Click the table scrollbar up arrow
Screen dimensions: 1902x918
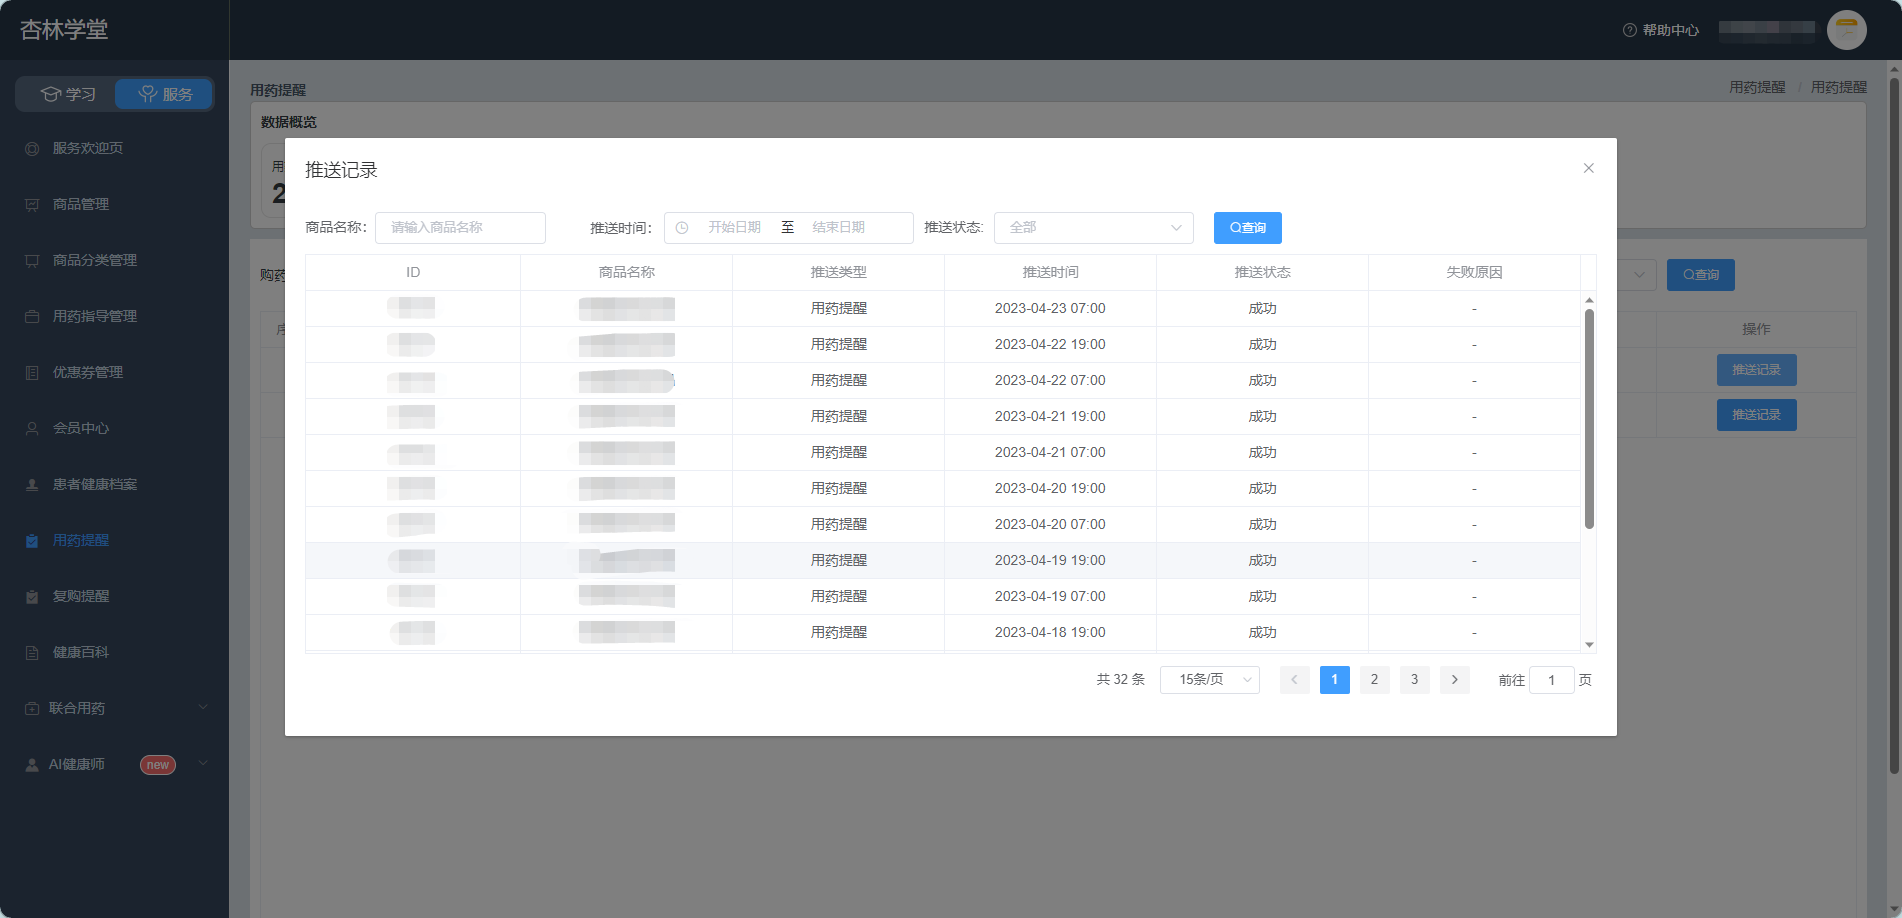tap(1589, 300)
